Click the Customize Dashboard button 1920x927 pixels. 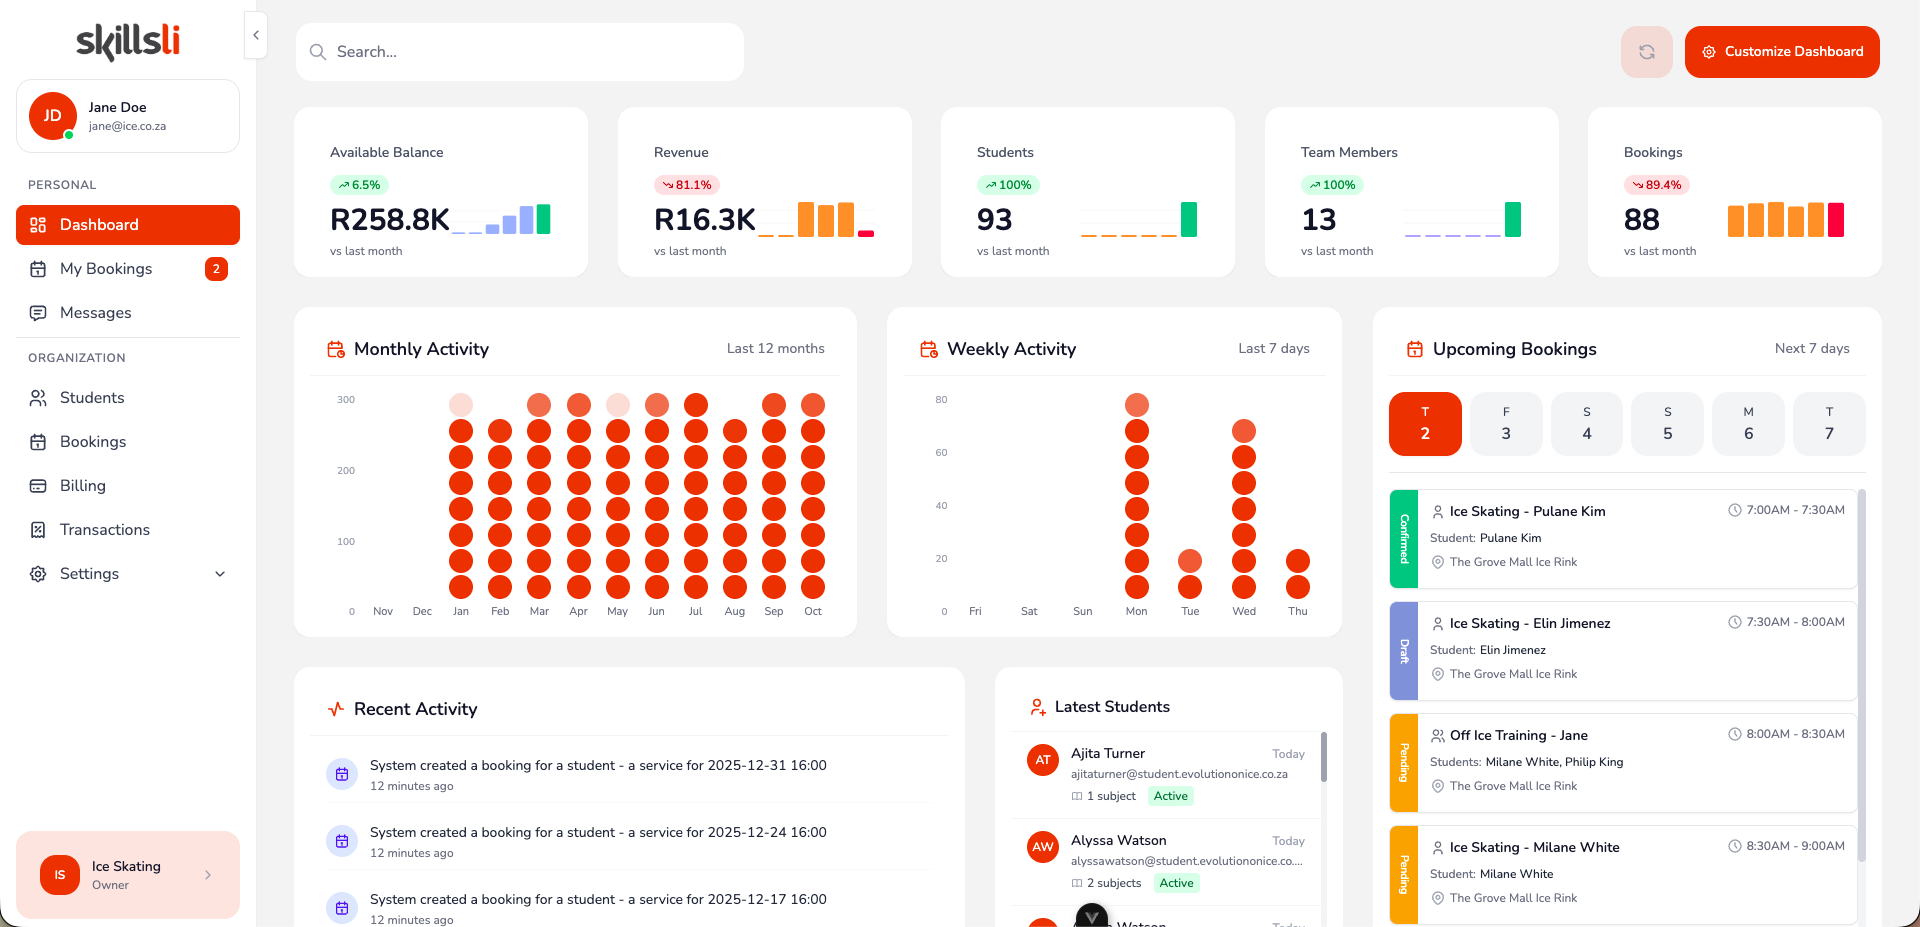pyautogui.click(x=1782, y=51)
